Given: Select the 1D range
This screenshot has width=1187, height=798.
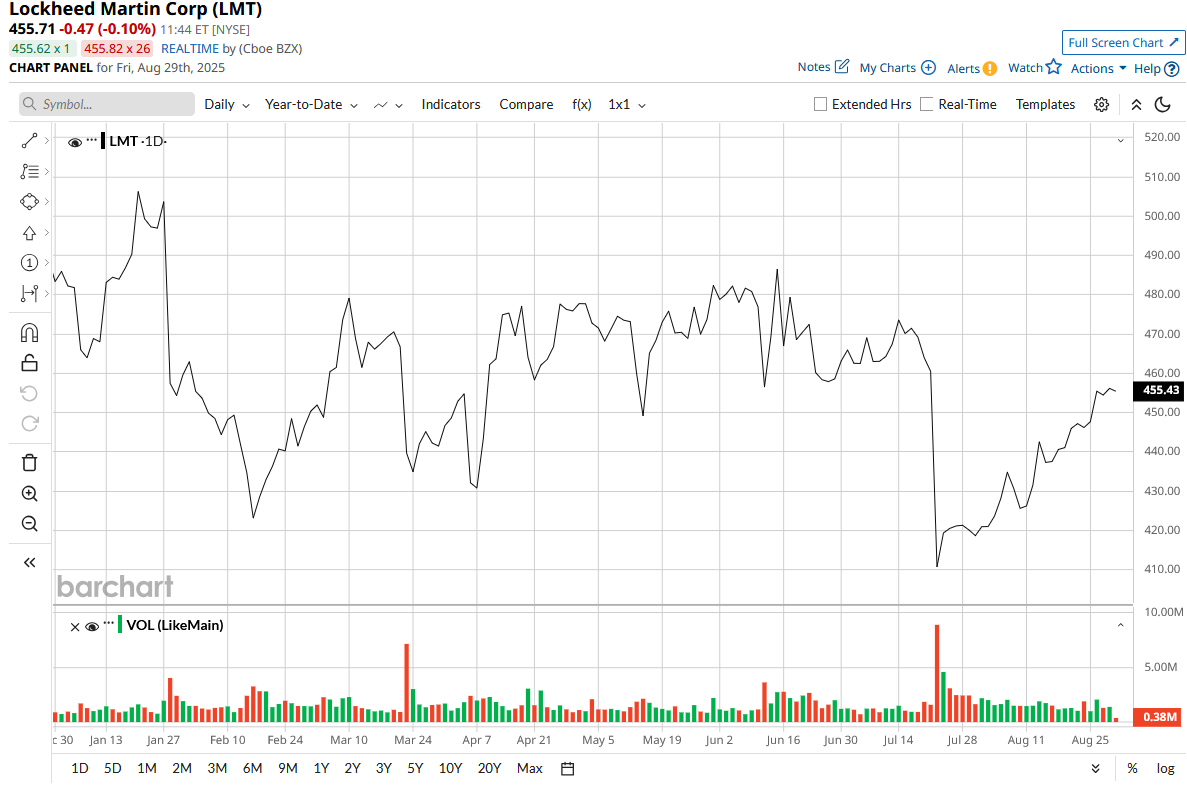Looking at the screenshot, I should pyautogui.click(x=79, y=768).
